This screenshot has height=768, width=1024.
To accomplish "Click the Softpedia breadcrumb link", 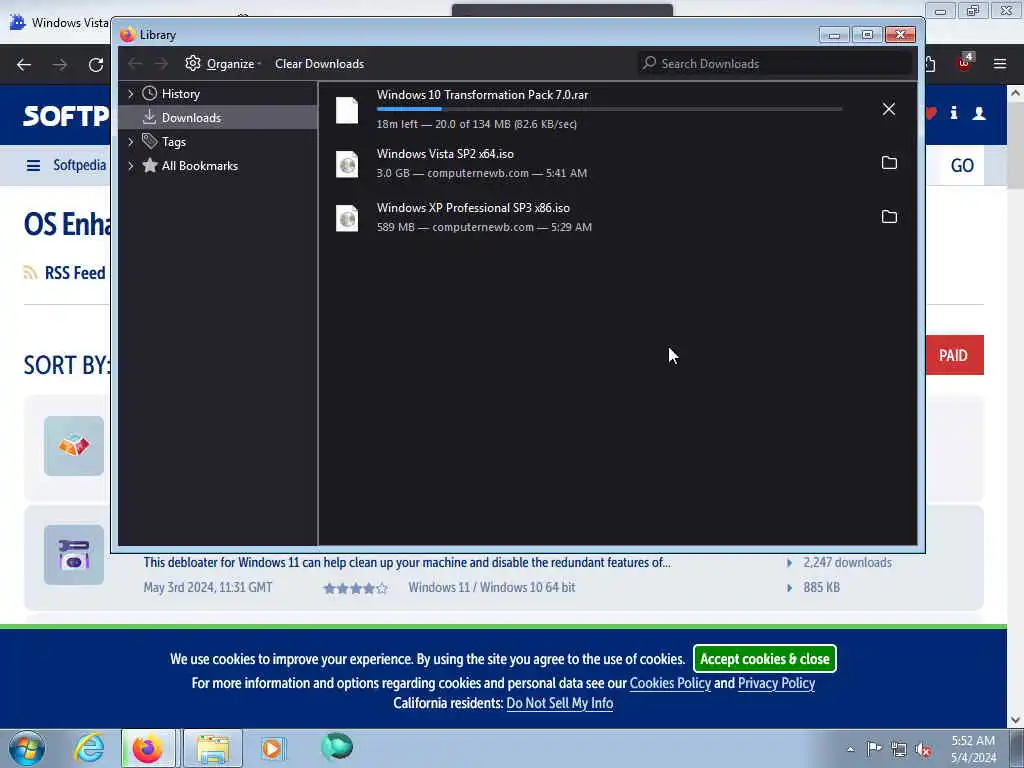I will click(x=80, y=165).
